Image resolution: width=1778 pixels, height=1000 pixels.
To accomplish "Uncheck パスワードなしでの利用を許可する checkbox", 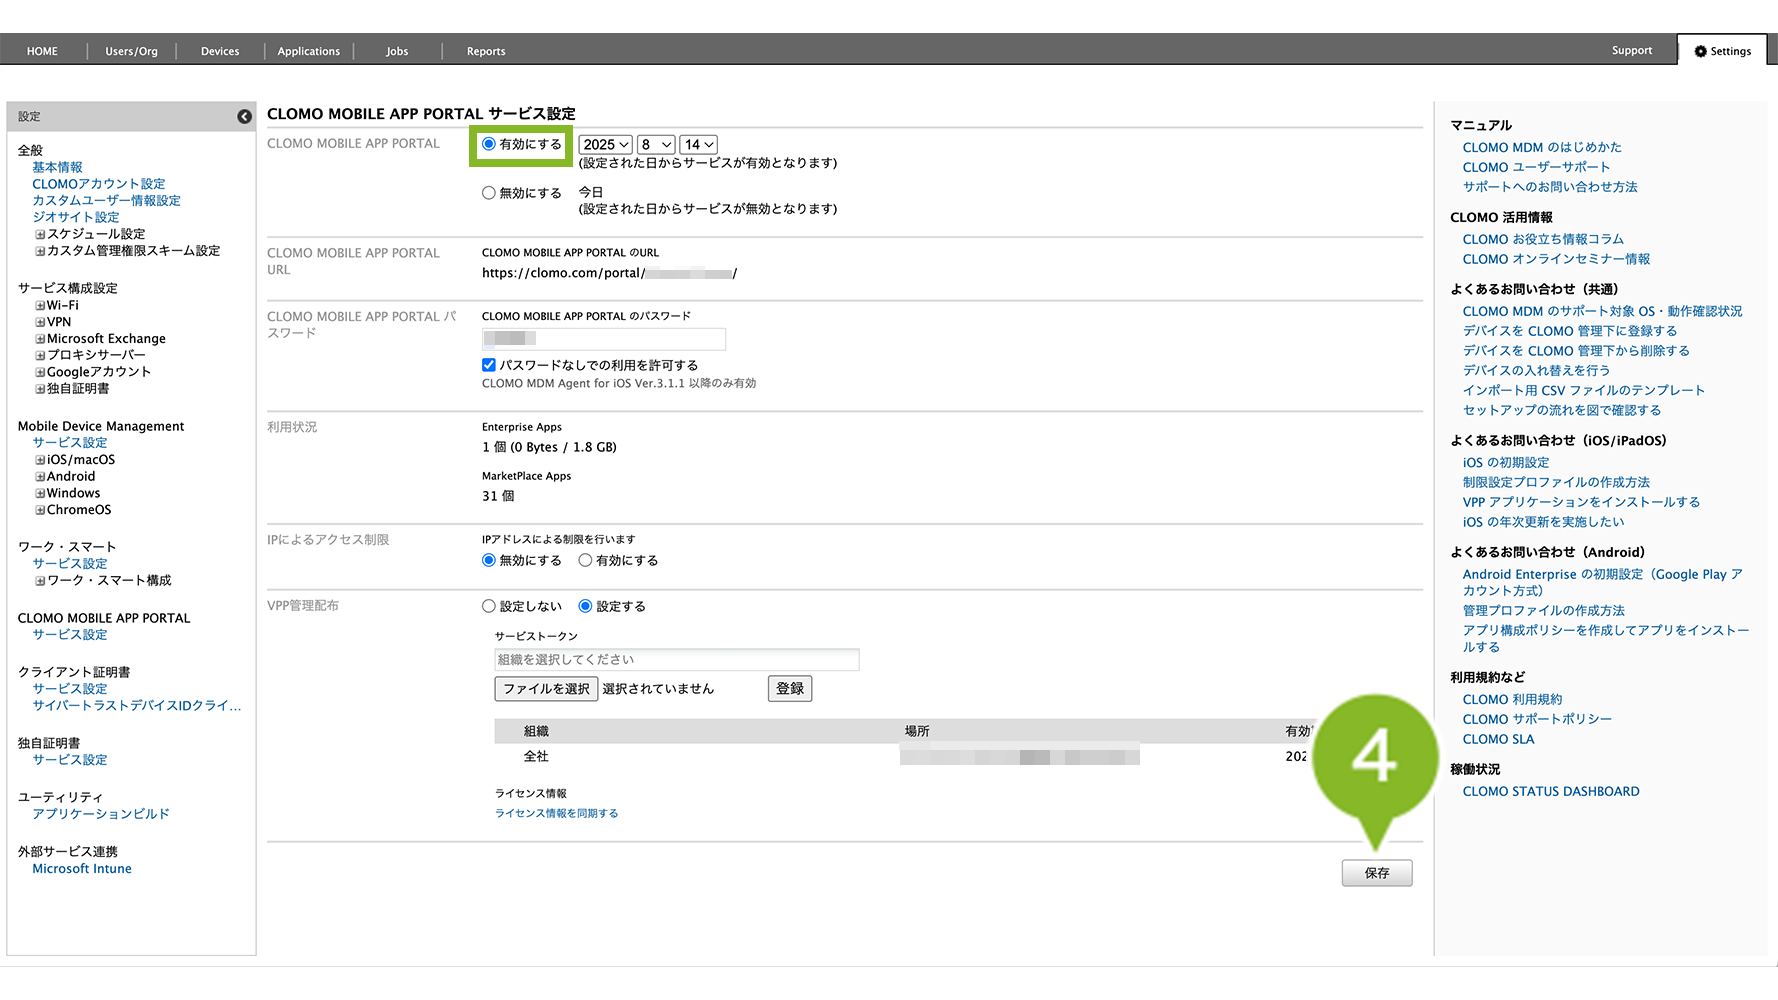I will point(489,365).
